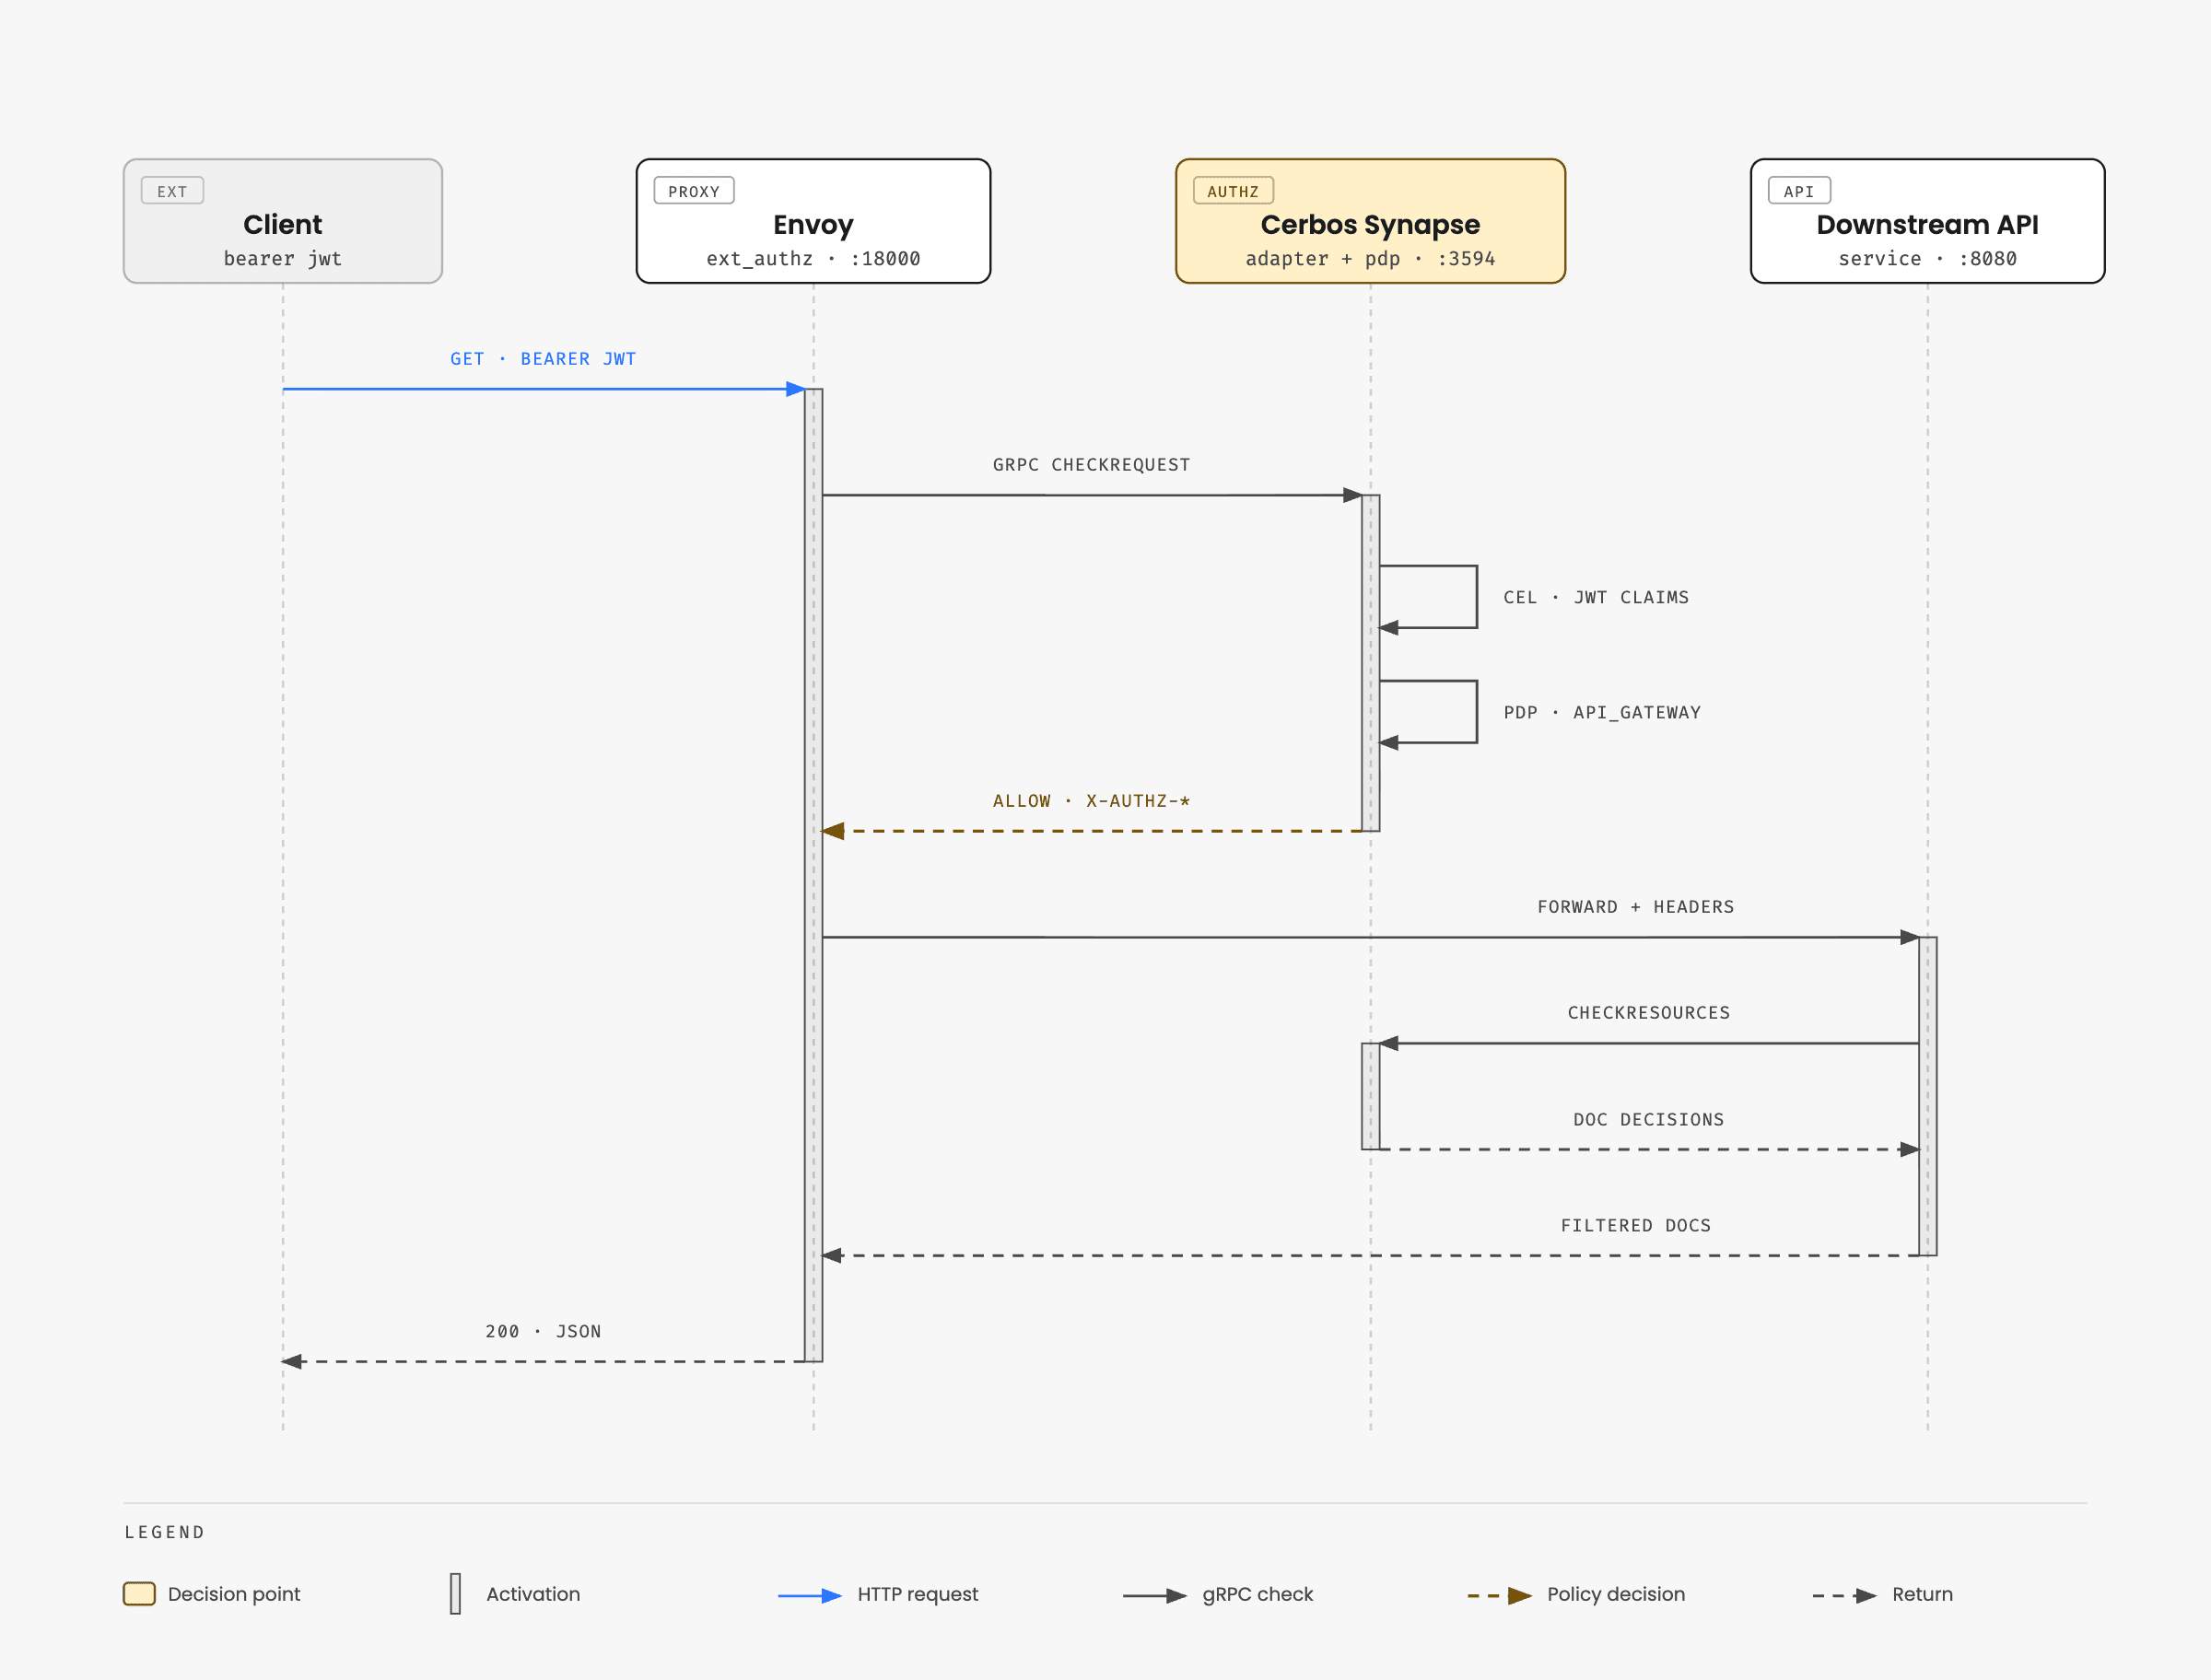
Task: Click the Client participant box
Action: tap(283, 221)
